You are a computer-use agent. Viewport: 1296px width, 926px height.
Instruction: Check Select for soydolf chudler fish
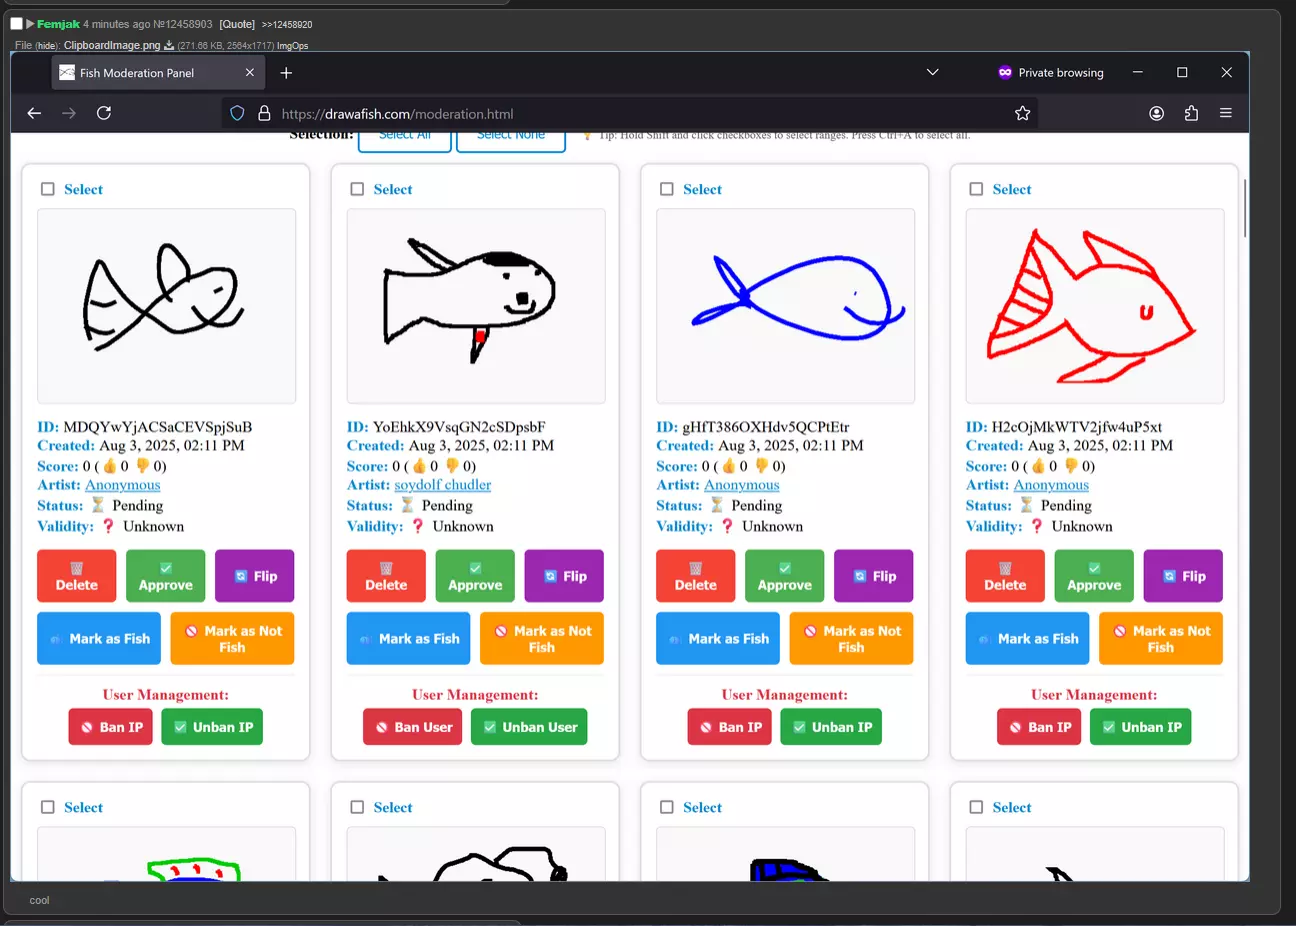click(x=357, y=189)
